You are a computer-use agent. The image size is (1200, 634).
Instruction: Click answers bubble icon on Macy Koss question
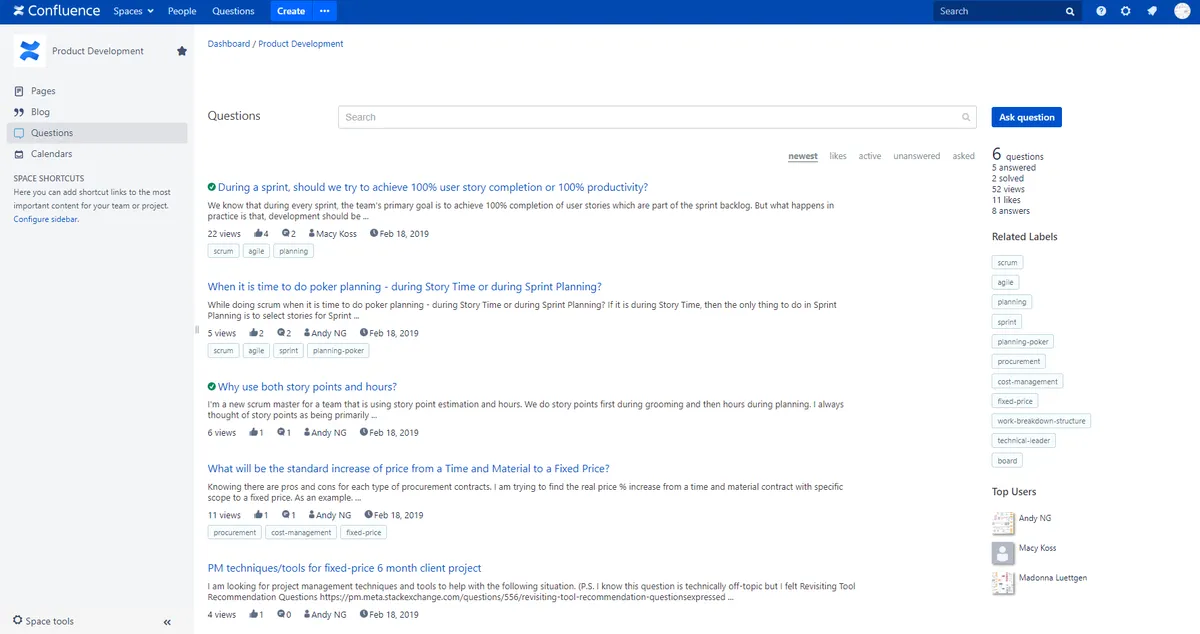pos(286,233)
